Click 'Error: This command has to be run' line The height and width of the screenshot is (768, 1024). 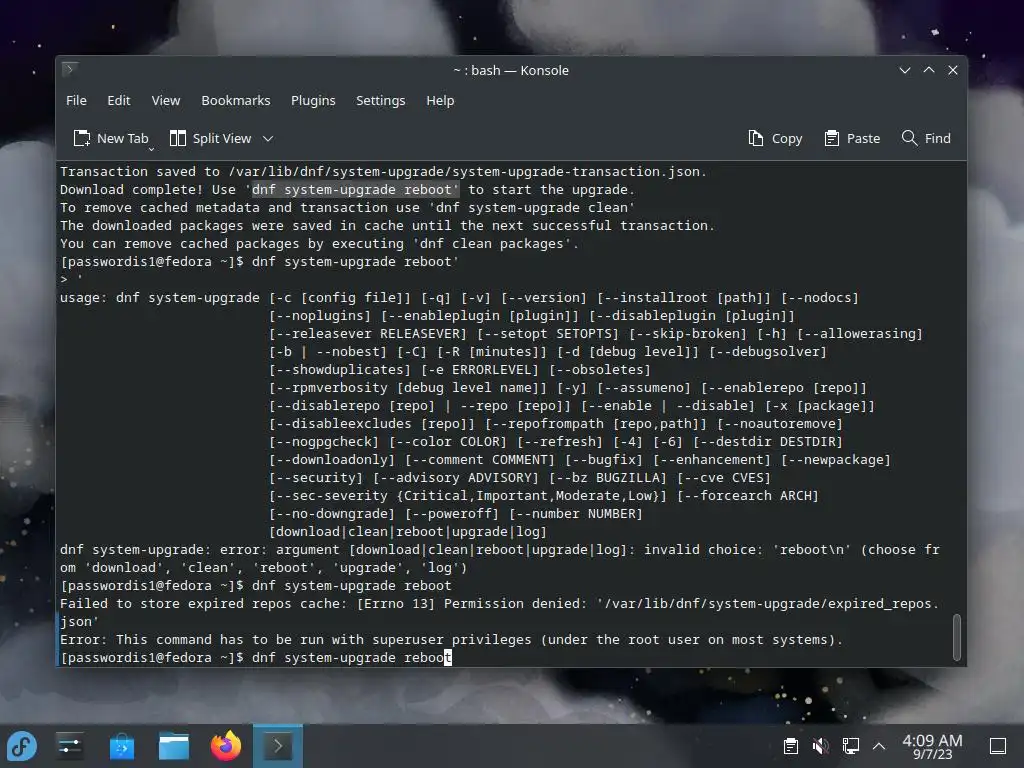(x=451, y=640)
